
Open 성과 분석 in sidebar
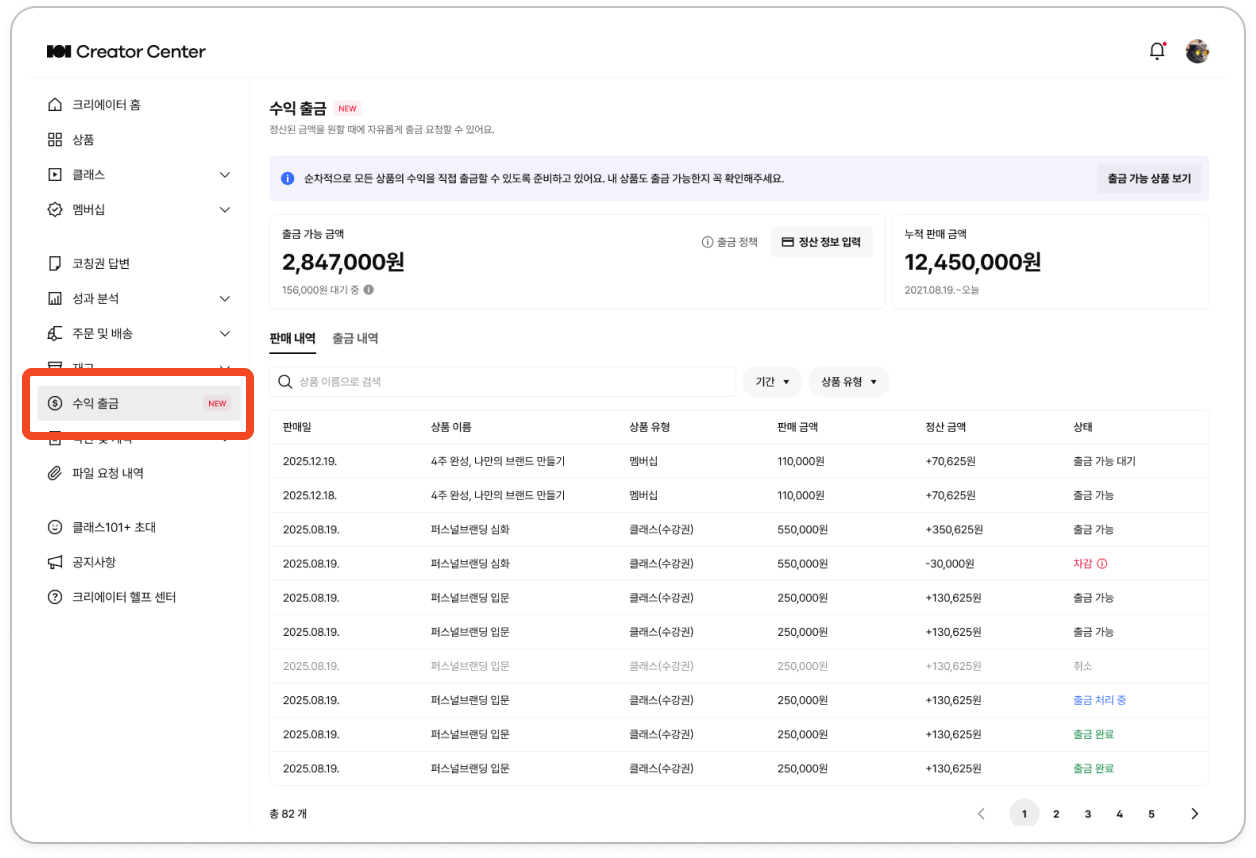[139, 299]
